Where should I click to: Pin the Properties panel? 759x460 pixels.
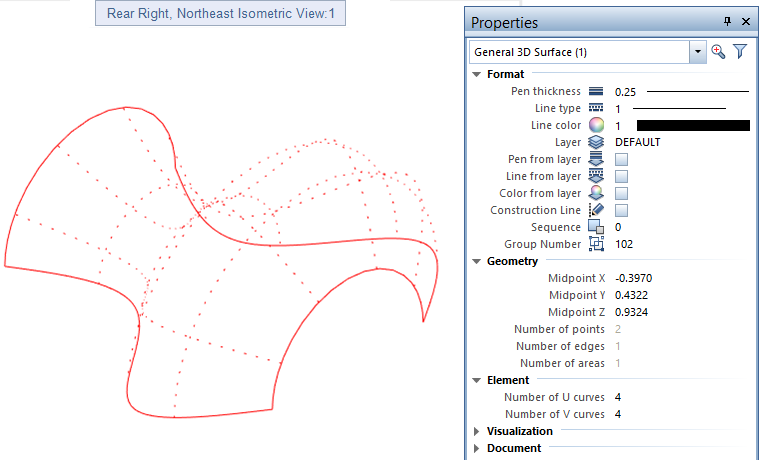click(x=727, y=22)
